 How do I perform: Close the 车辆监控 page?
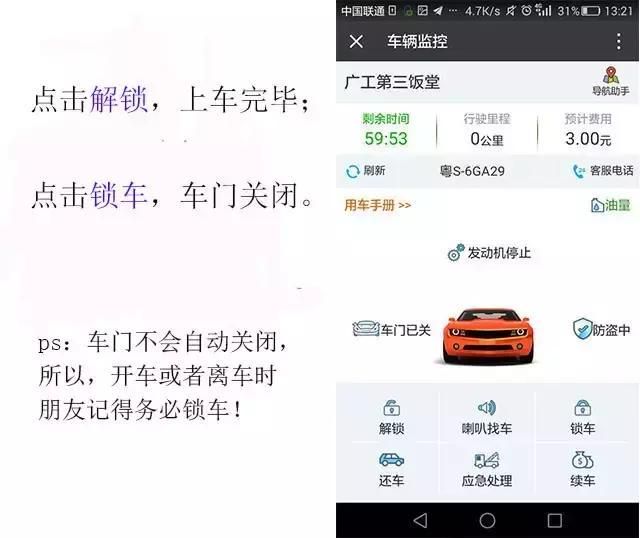tap(356, 42)
